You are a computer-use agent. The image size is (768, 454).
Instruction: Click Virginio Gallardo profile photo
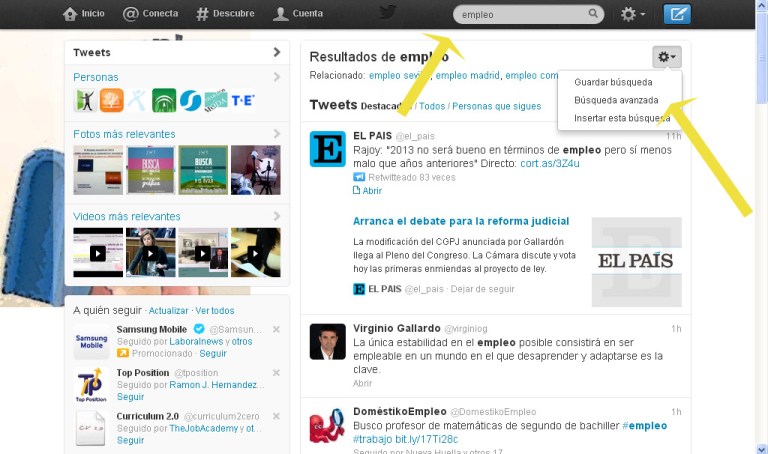(328, 341)
